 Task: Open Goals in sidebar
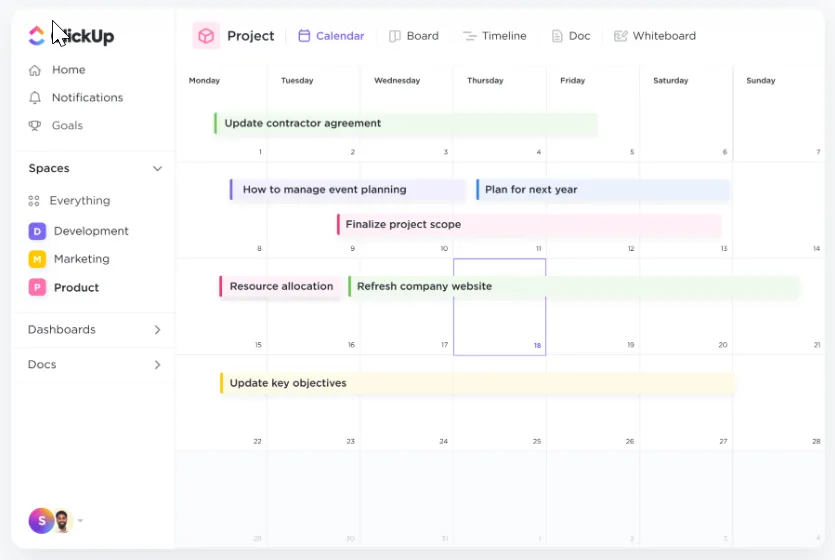(x=67, y=126)
